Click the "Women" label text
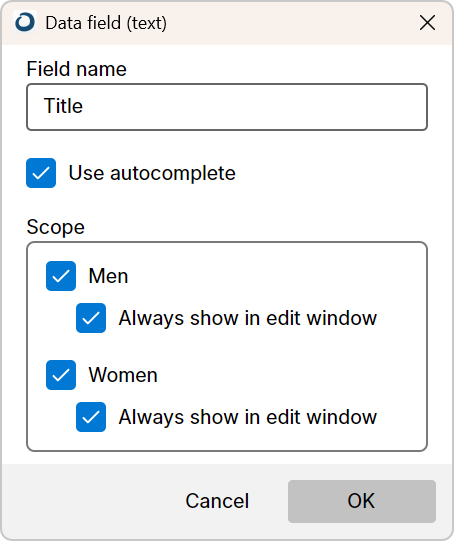Screen dimensions: 454x541 click(123, 375)
